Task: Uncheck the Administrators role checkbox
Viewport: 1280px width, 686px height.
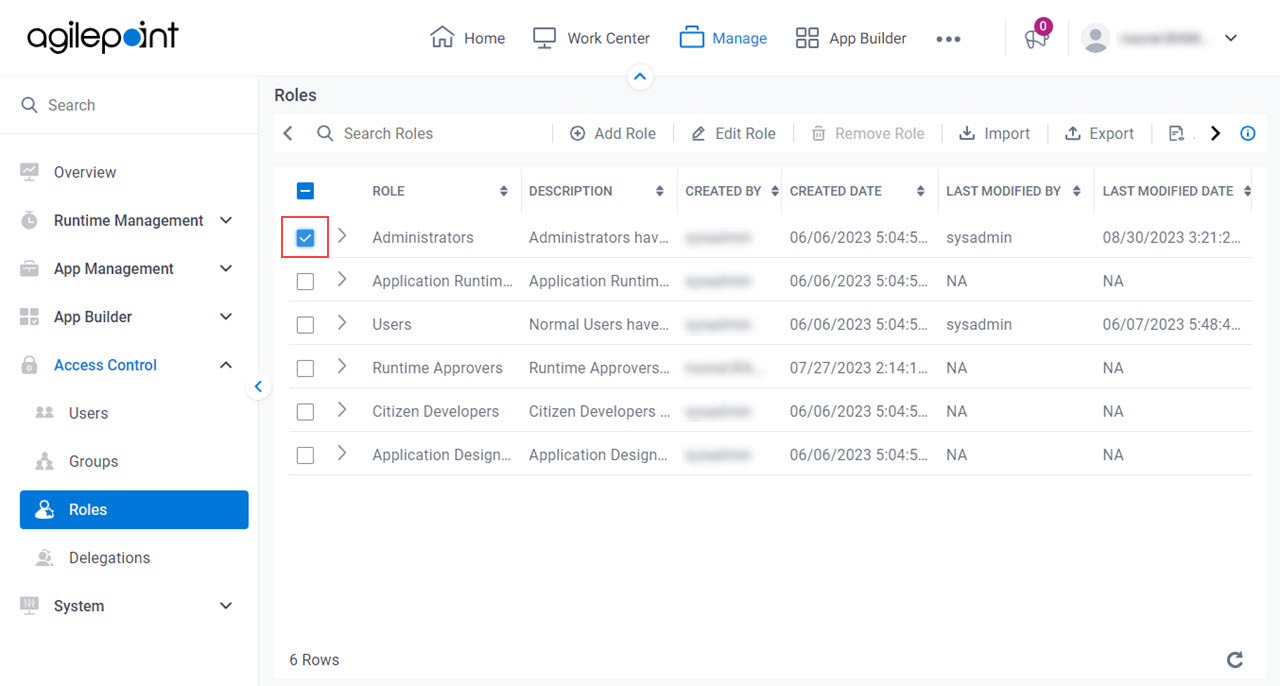Action: [x=306, y=238]
